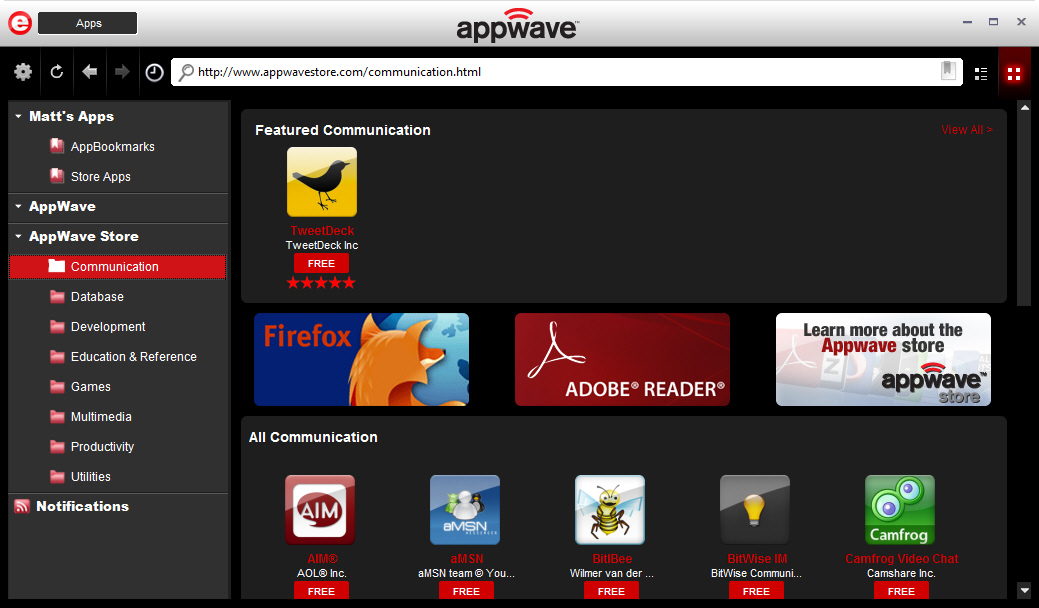Click the Database folder icon
The image size is (1039, 608).
click(x=58, y=296)
